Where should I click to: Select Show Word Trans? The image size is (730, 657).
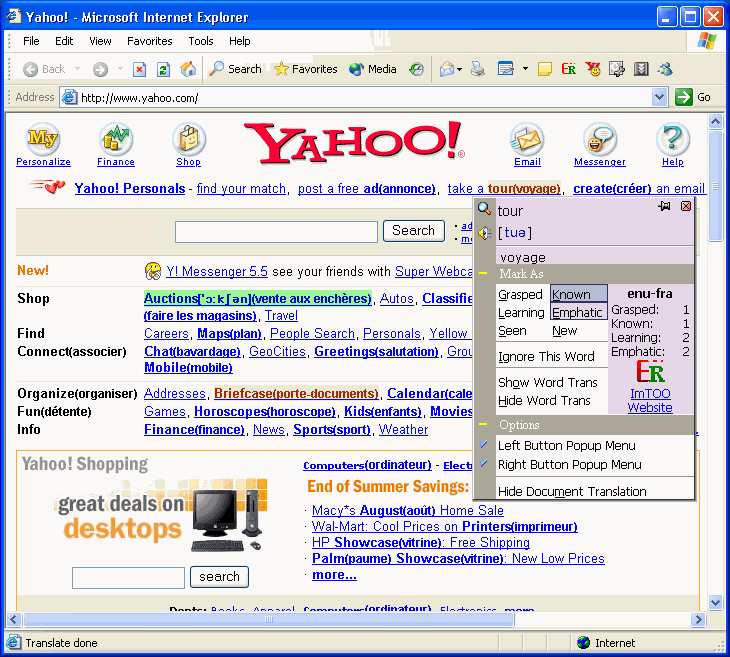click(548, 383)
